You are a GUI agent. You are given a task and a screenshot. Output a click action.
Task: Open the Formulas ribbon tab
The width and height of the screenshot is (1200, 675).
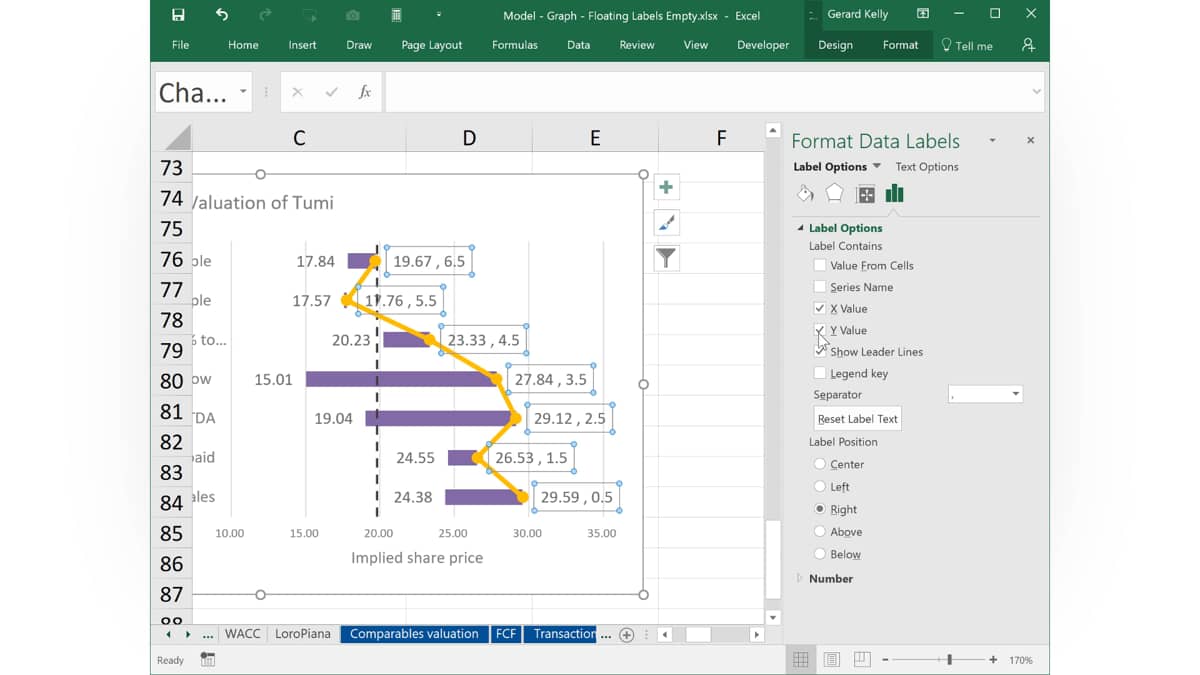pos(515,45)
